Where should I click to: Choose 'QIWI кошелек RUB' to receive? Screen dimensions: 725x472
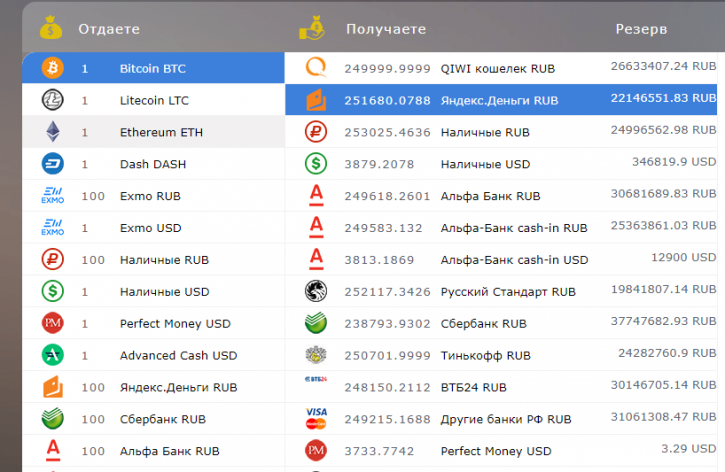[501, 68]
